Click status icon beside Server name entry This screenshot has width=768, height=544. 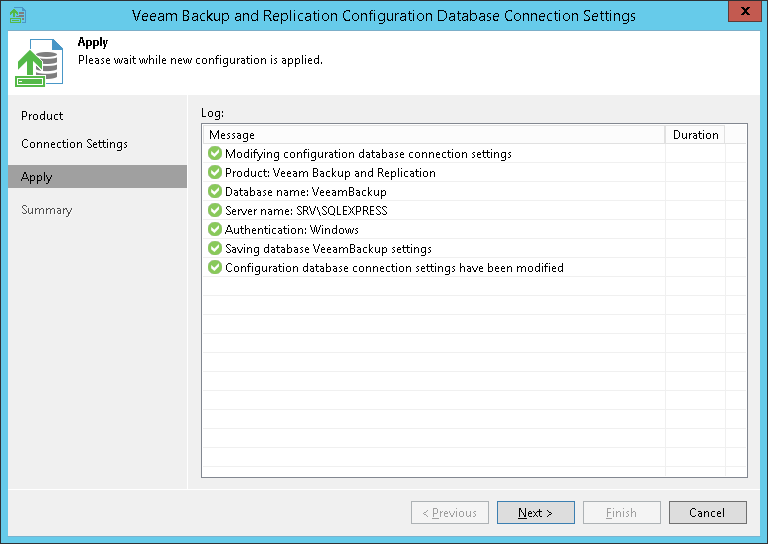point(214,211)
